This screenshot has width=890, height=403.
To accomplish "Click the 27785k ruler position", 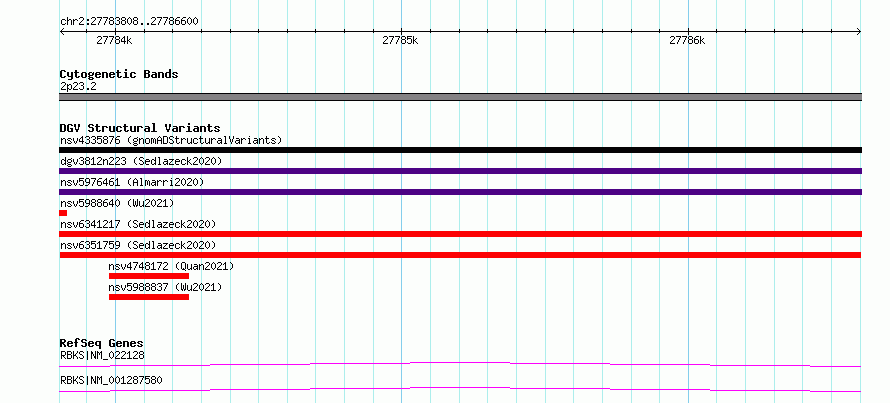I will coord(400,41).
